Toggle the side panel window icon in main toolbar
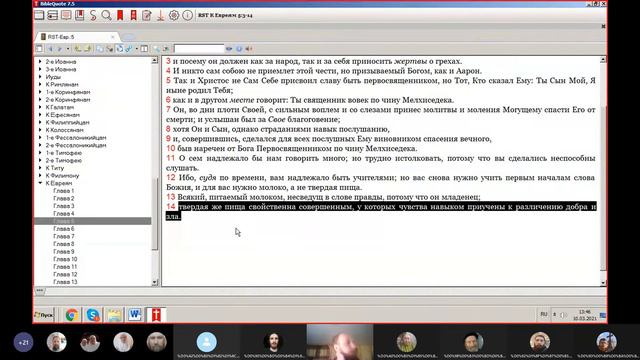 (39, 16)
